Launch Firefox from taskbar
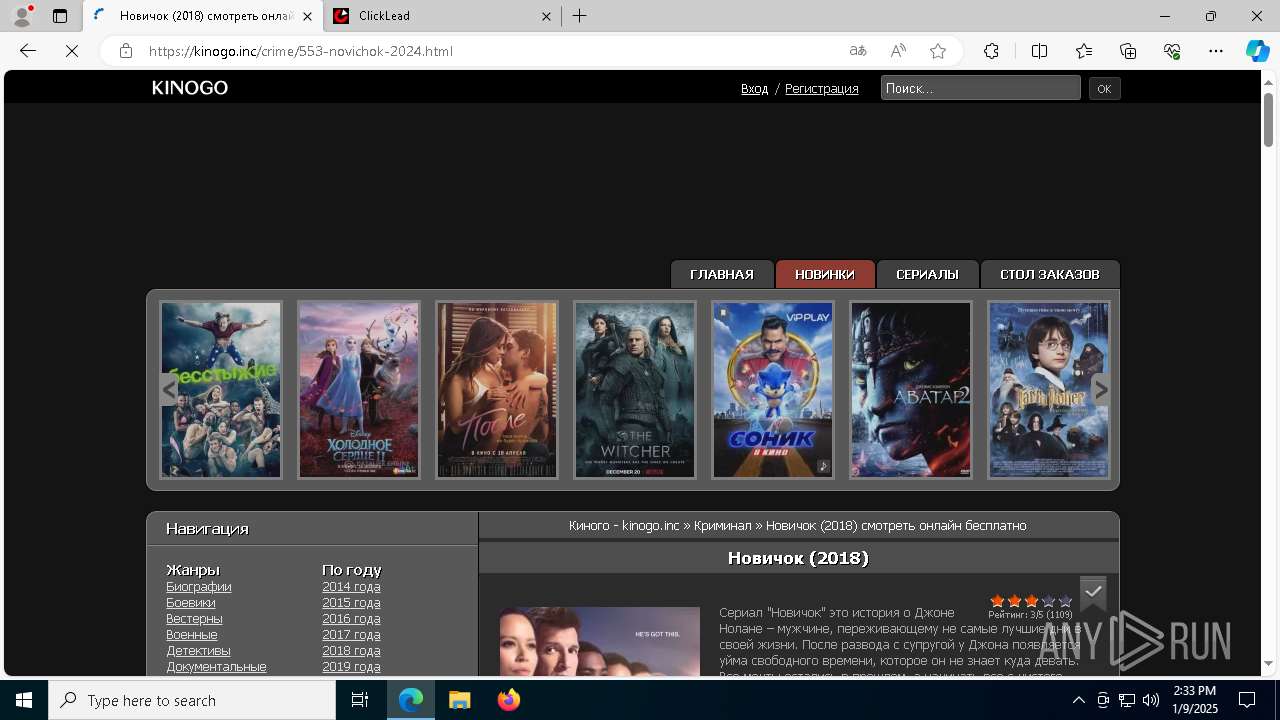Screen dimensions: 1280x720 [509, 700]
